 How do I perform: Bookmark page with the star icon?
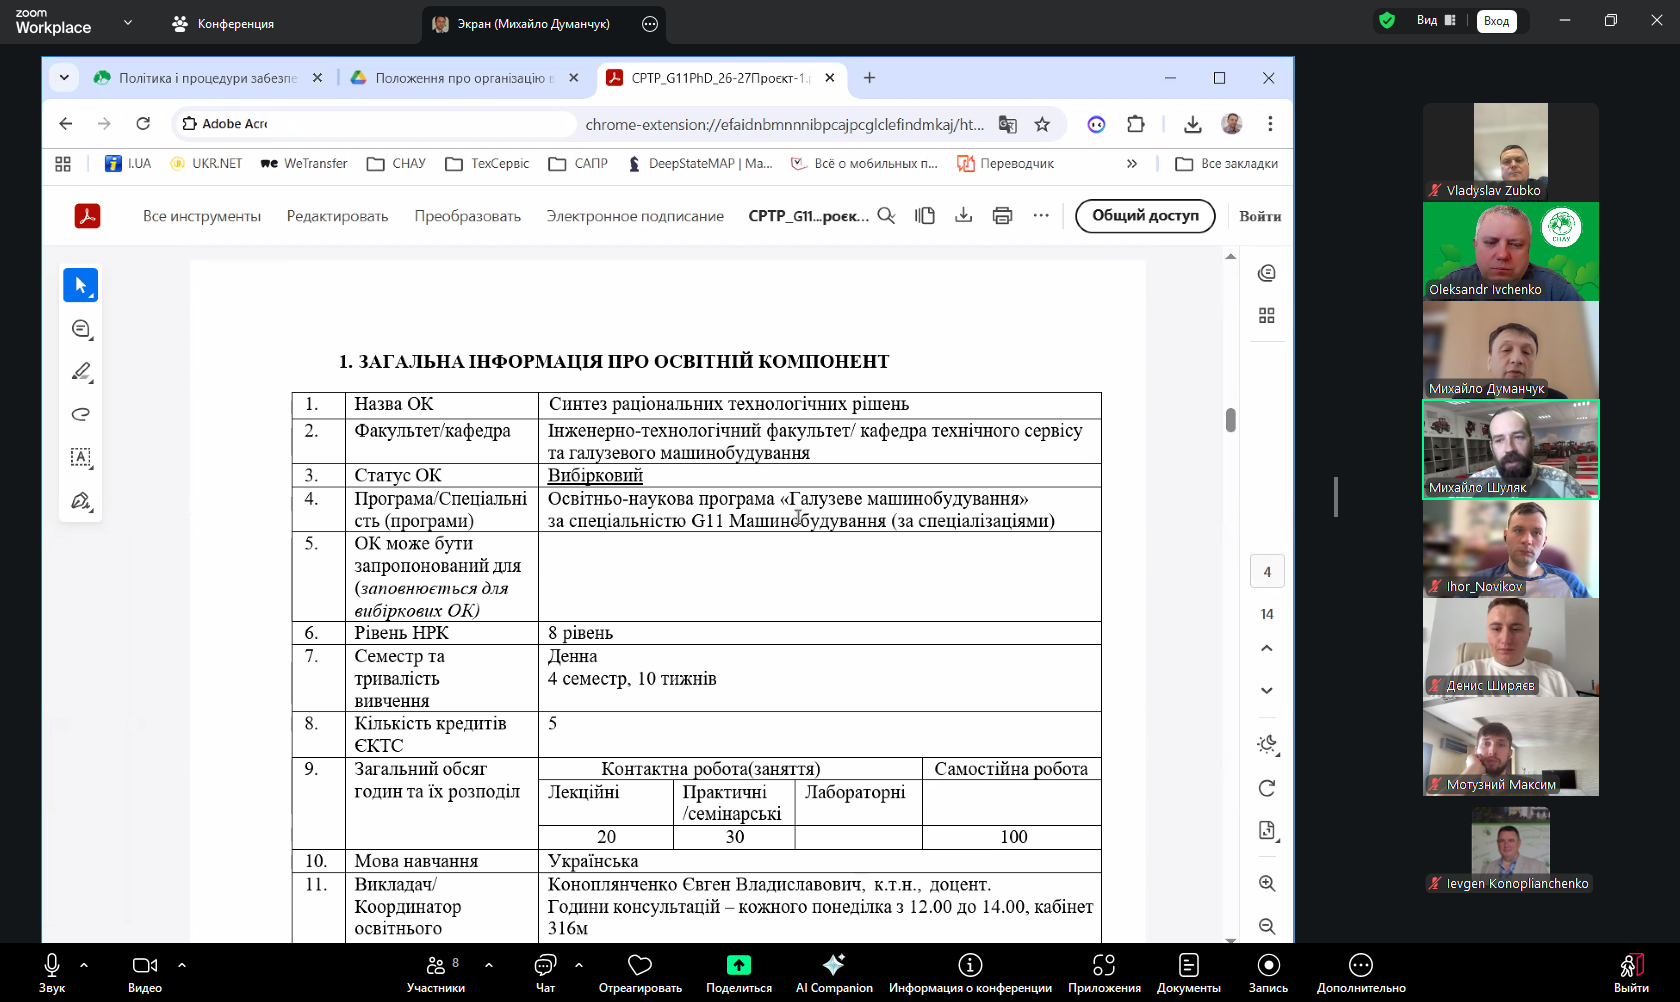click(x=1042, y=124)
